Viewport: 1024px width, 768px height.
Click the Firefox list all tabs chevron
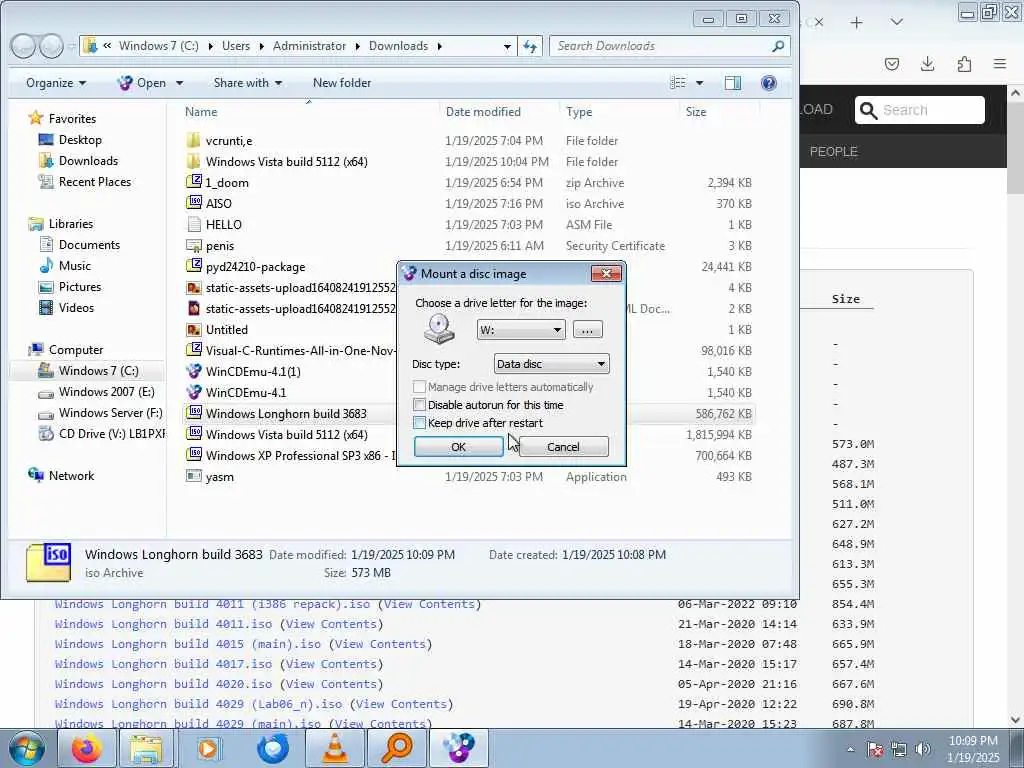pyautogui.click(x=897, y=22)
